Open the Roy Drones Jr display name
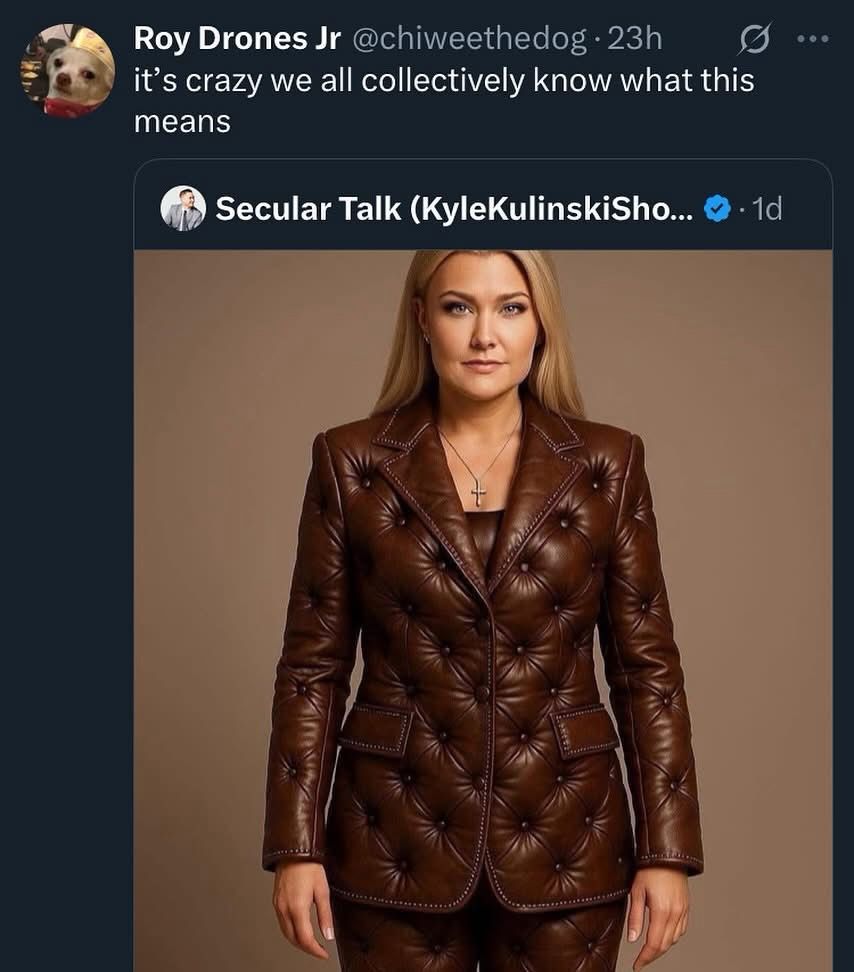 click(236, 38)
